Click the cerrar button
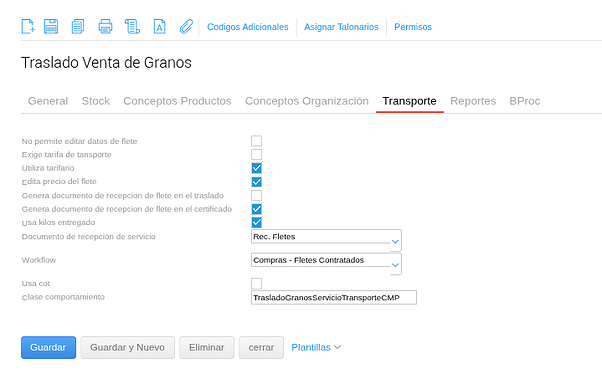Viewport: 602px width, 384px height. [x=261, y=348]
